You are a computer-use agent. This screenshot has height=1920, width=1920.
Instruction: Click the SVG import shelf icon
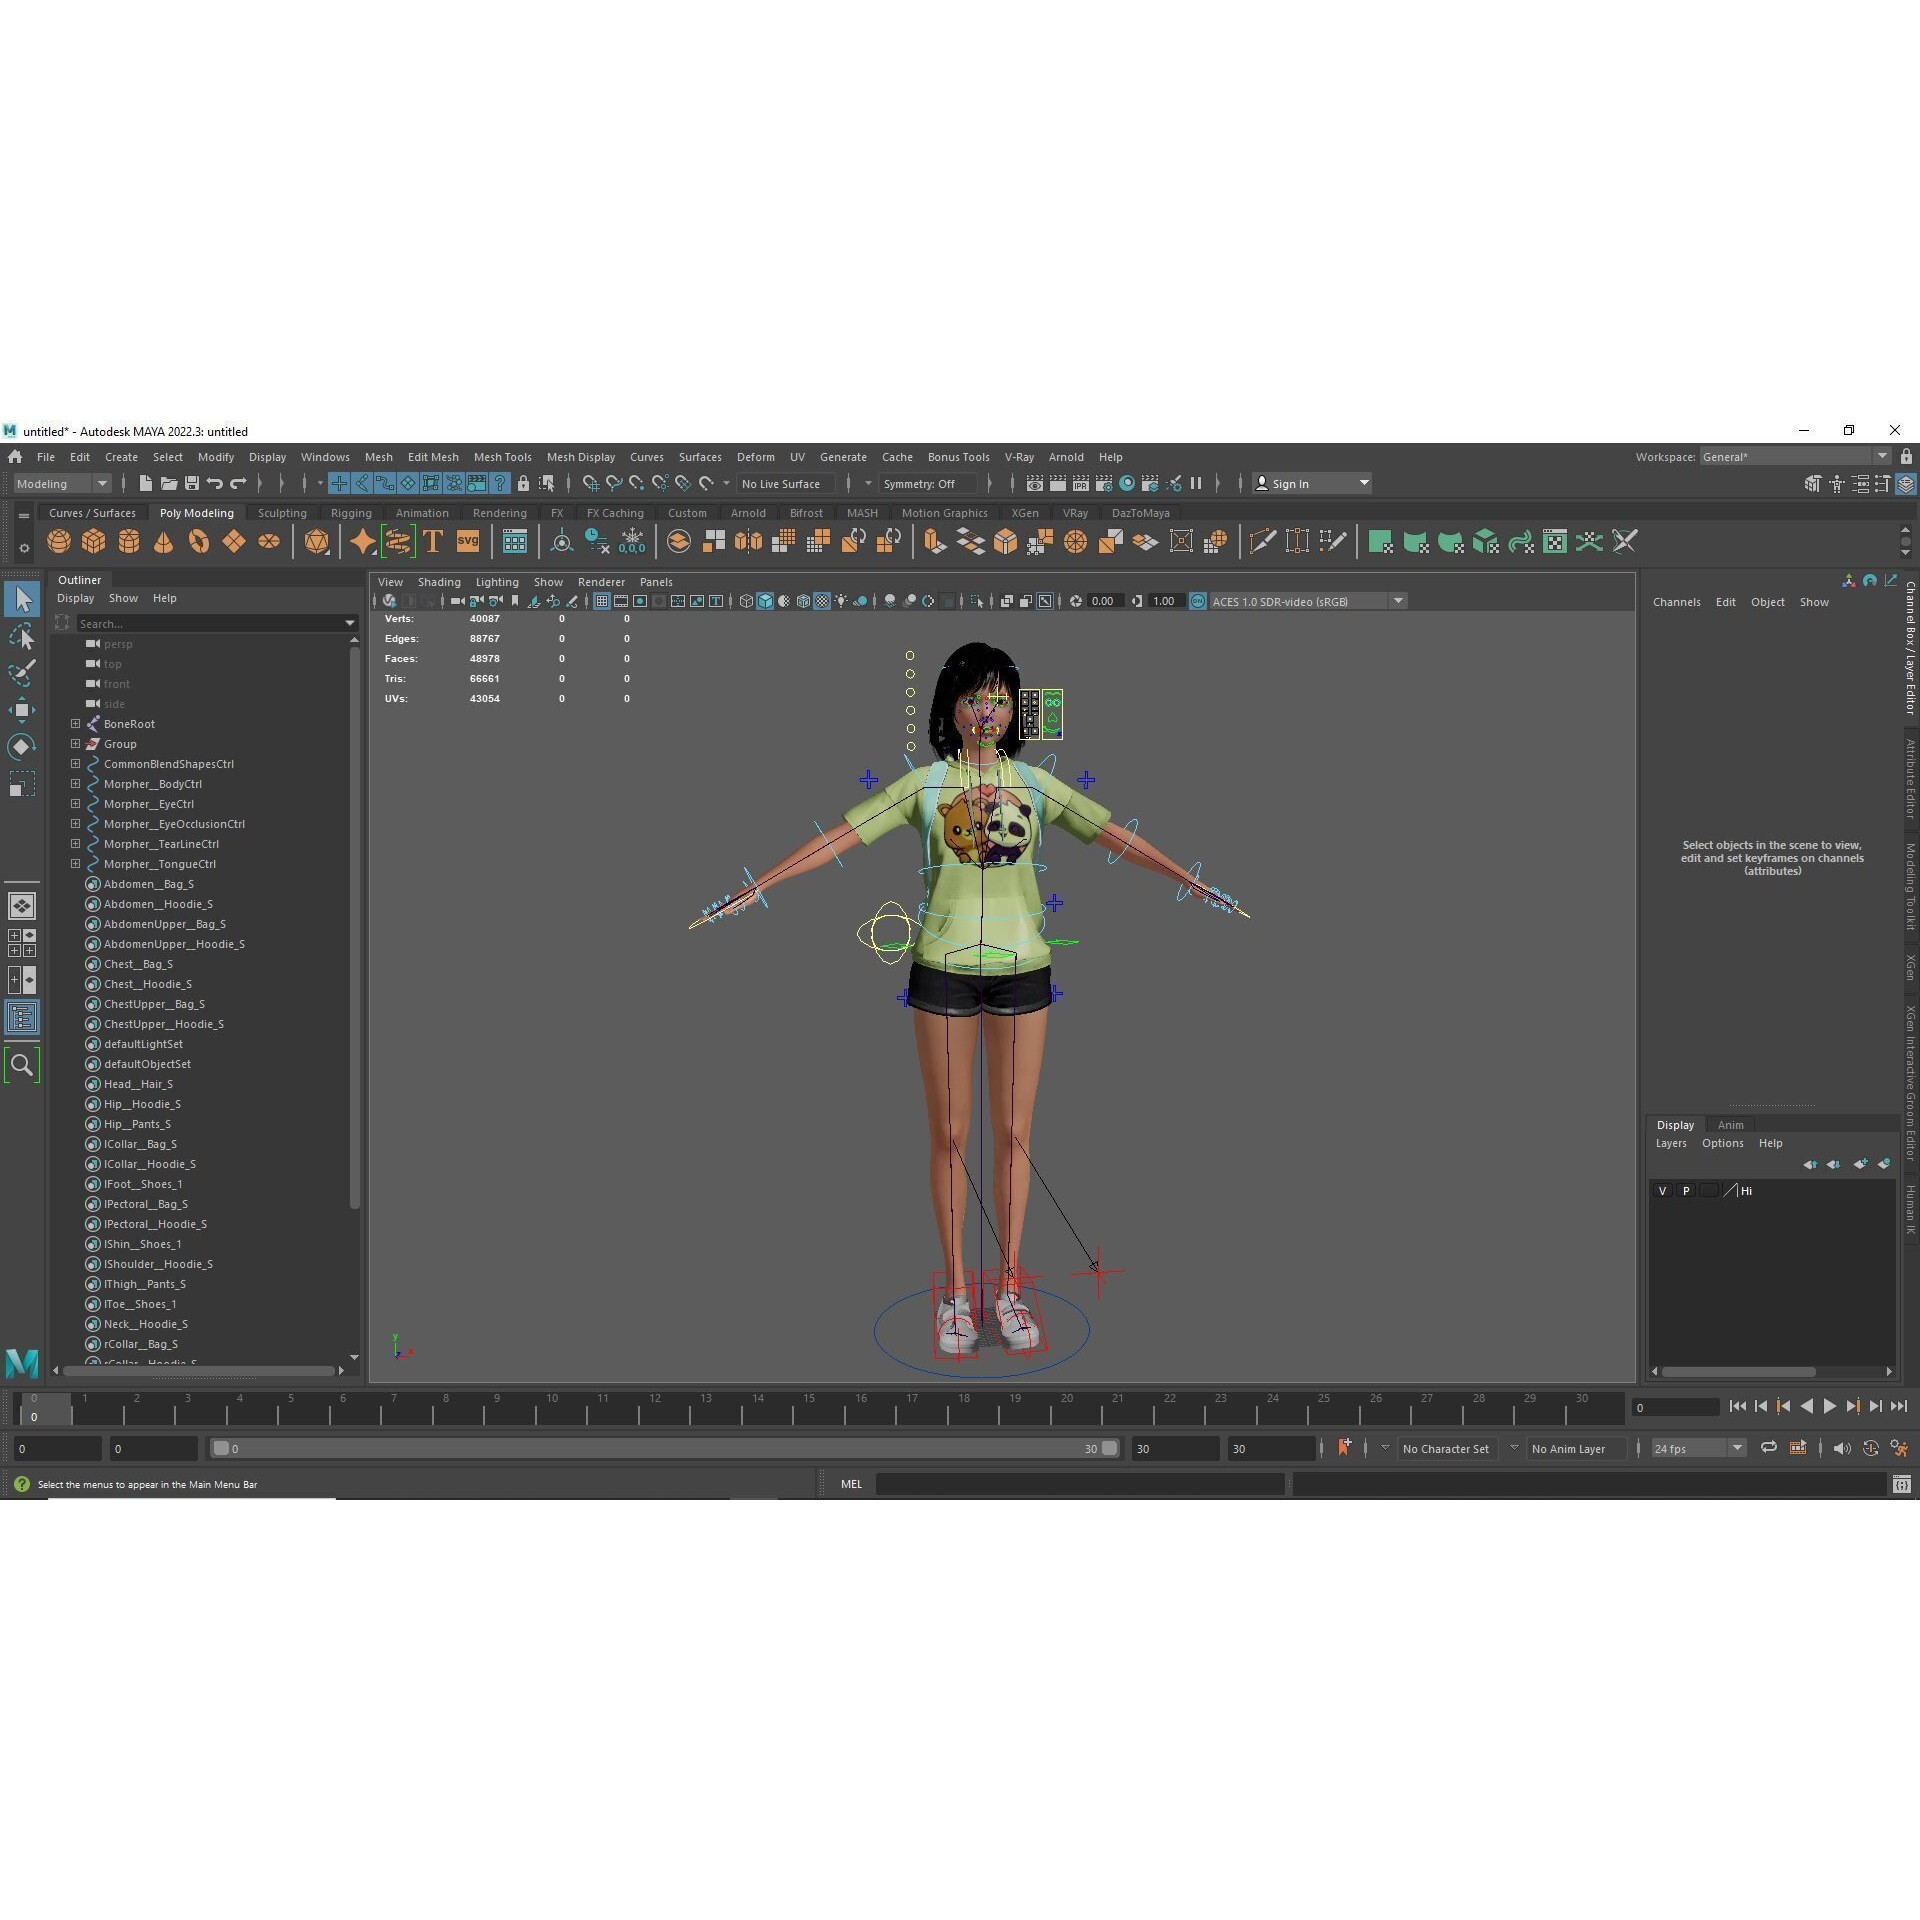[x=468, y=542]
